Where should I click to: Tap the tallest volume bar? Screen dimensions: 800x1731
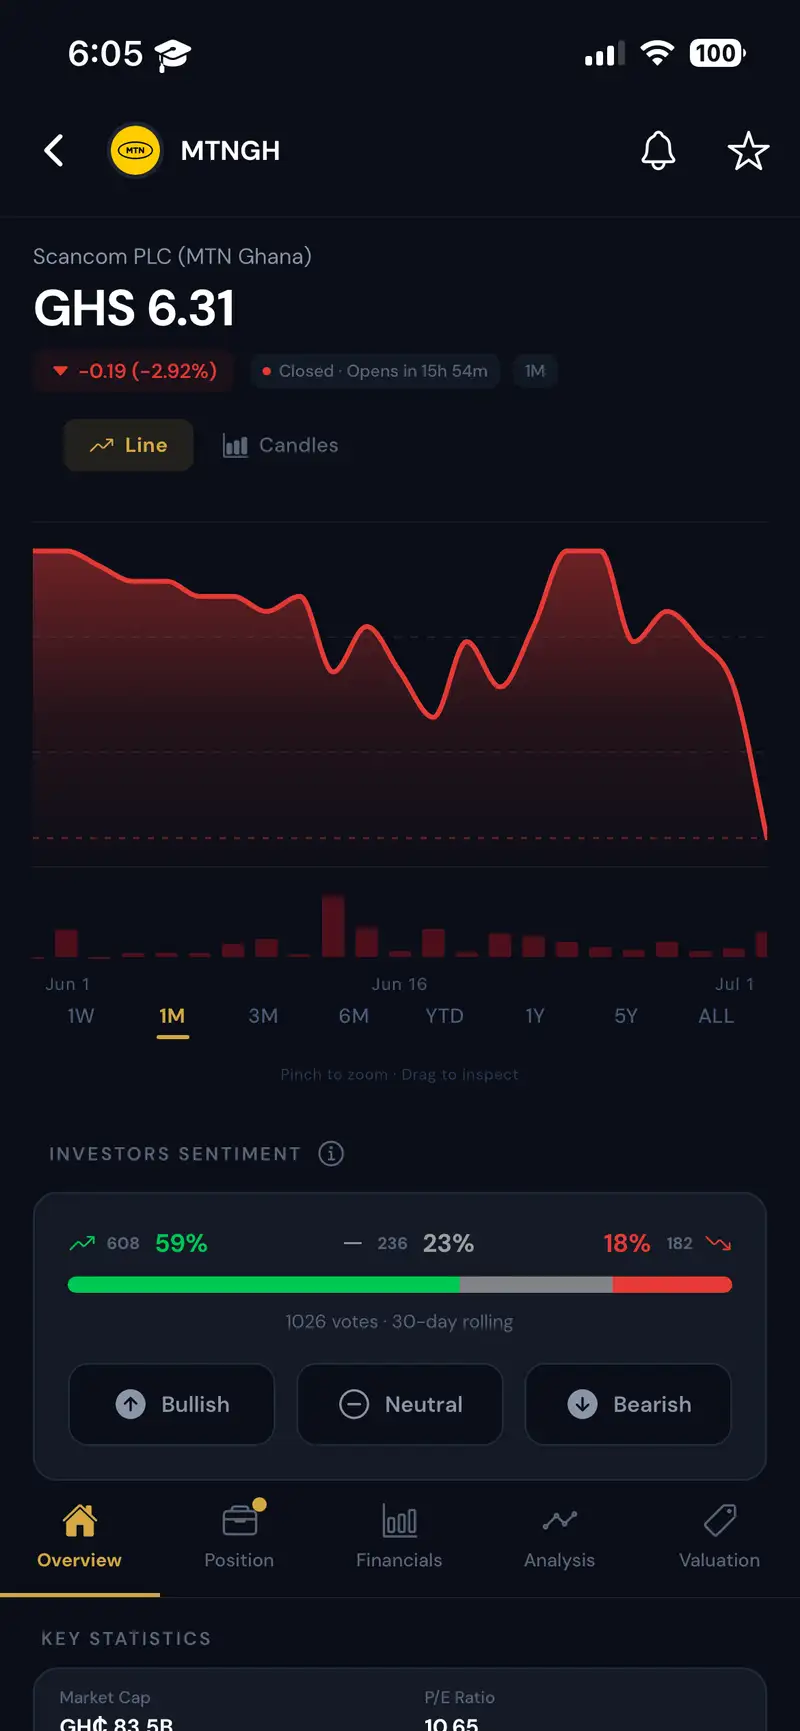pos(333,926)
